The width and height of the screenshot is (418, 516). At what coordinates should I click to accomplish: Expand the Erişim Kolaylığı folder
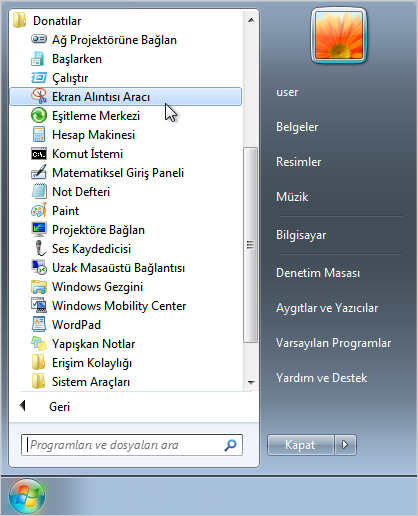pyautogui.click(x=82, y=363)
